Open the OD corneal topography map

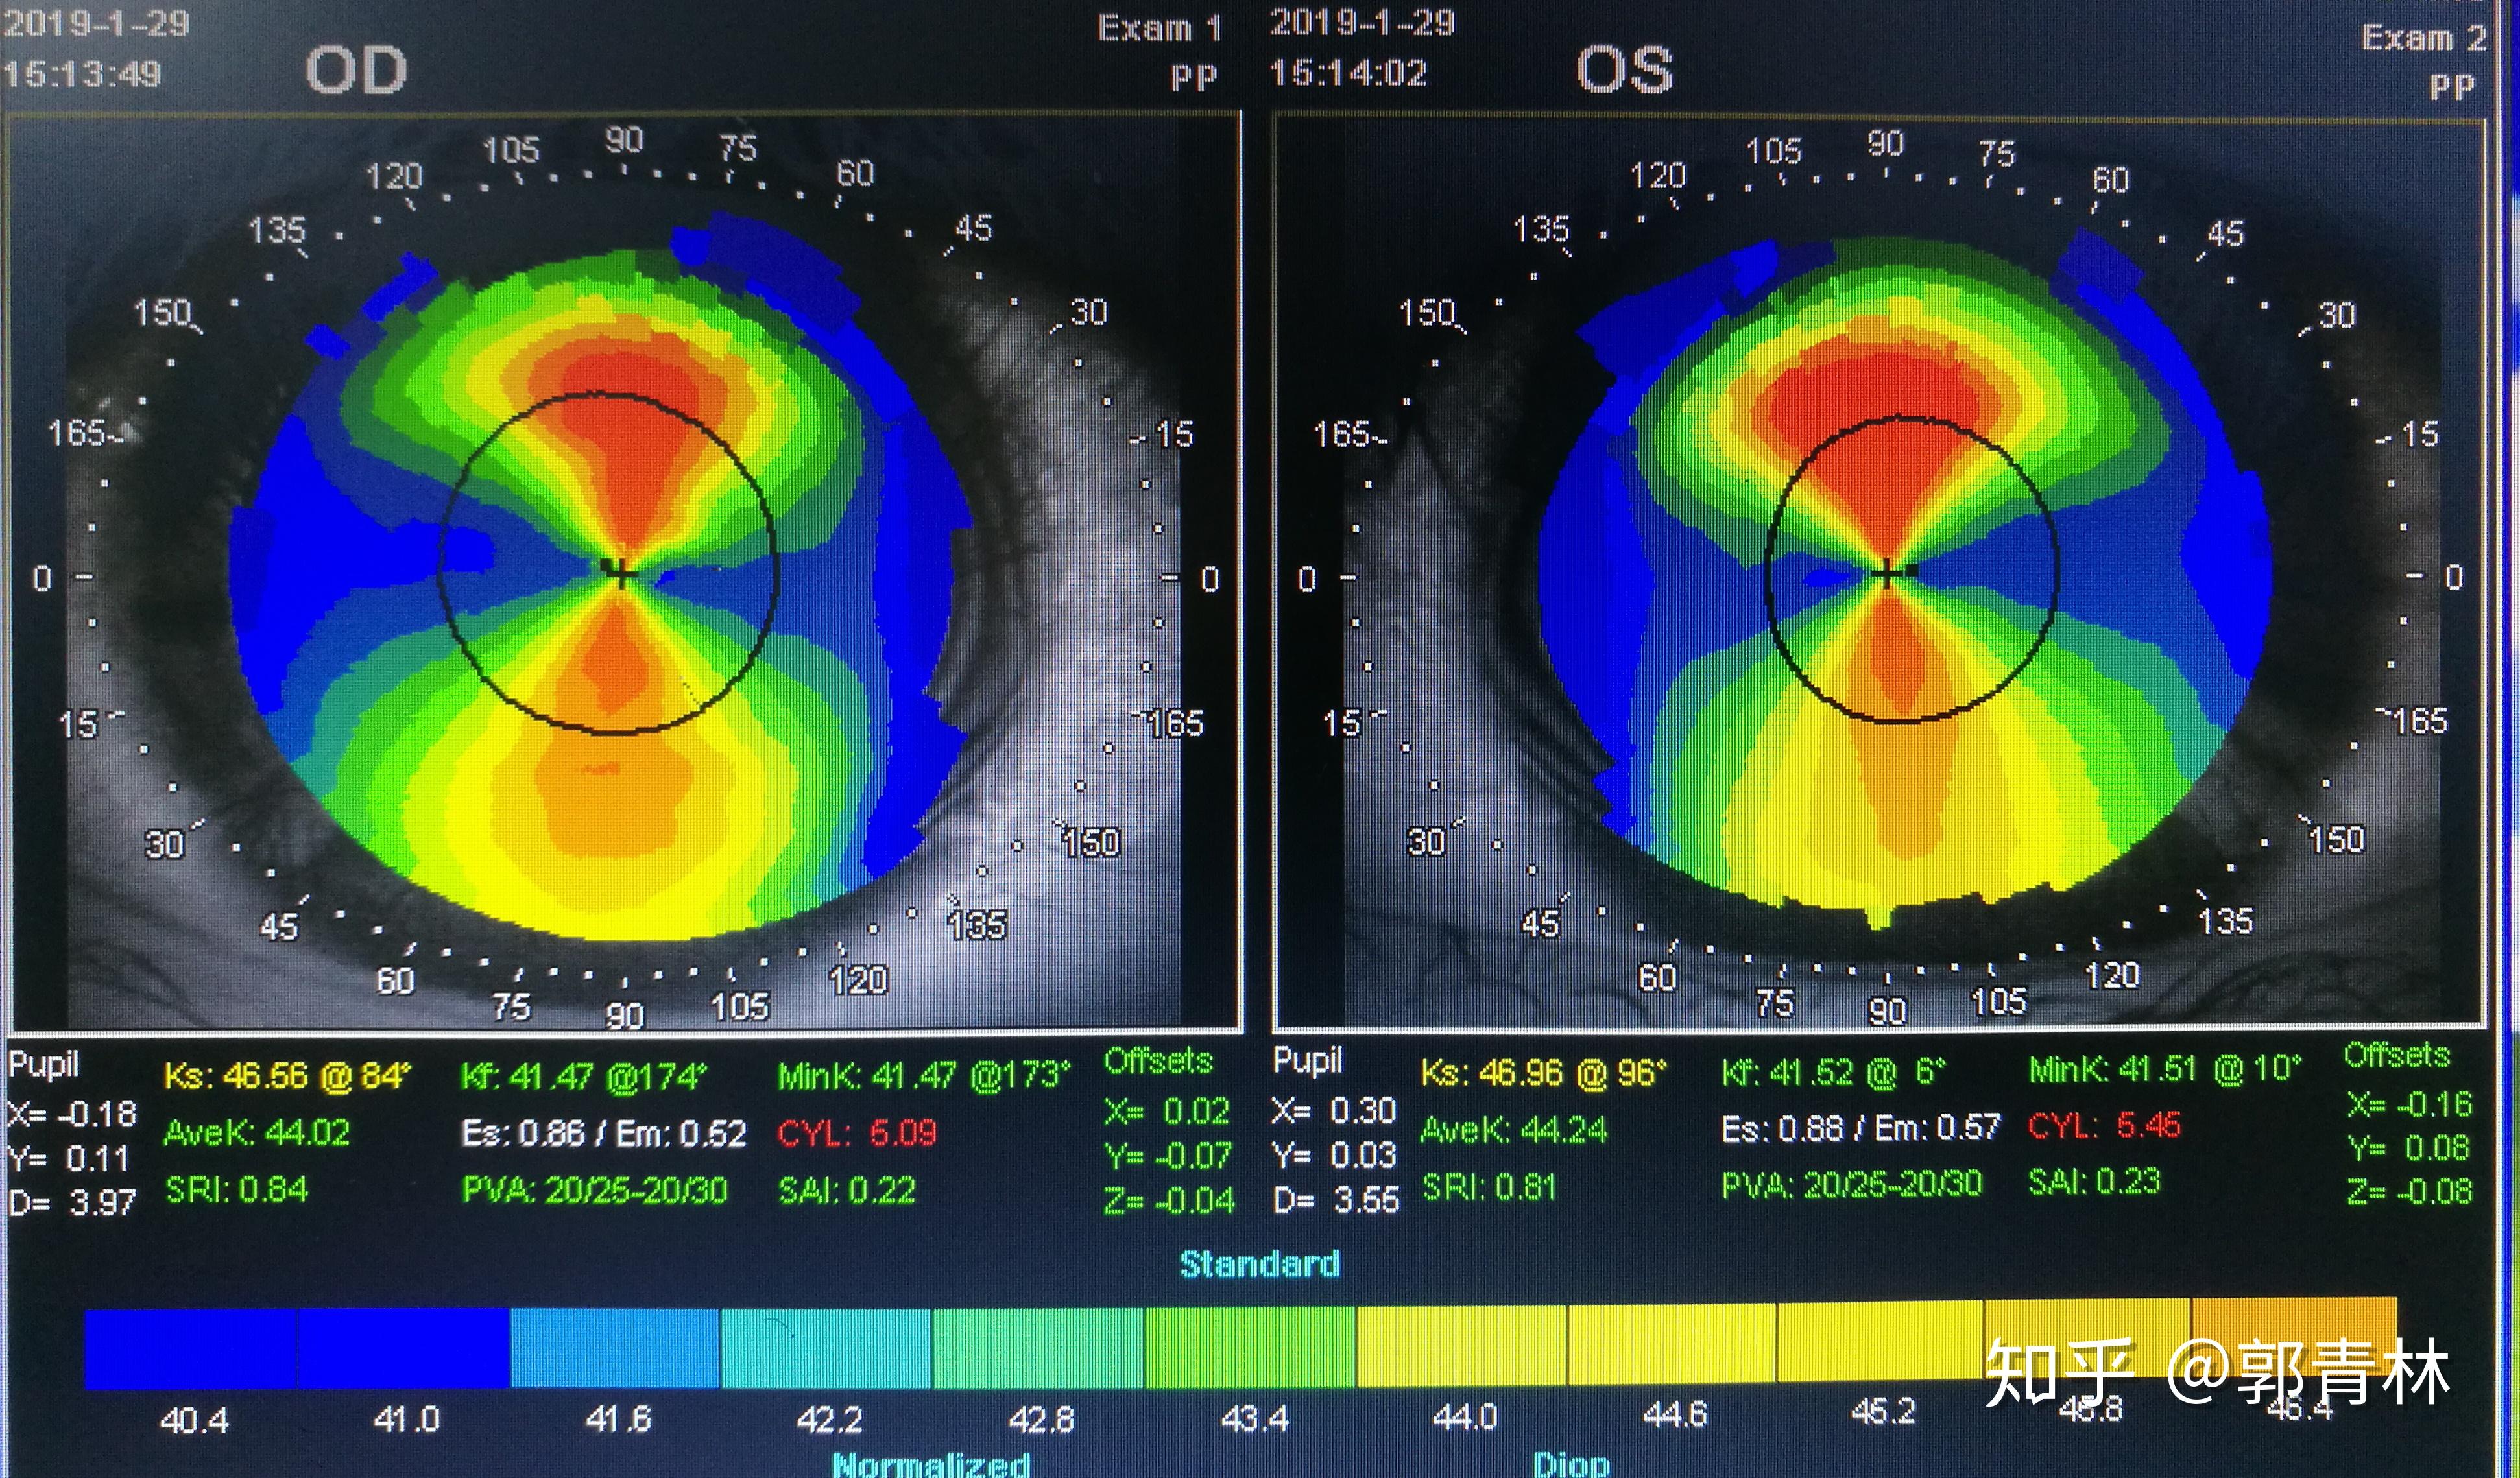(x=625, y=572)
